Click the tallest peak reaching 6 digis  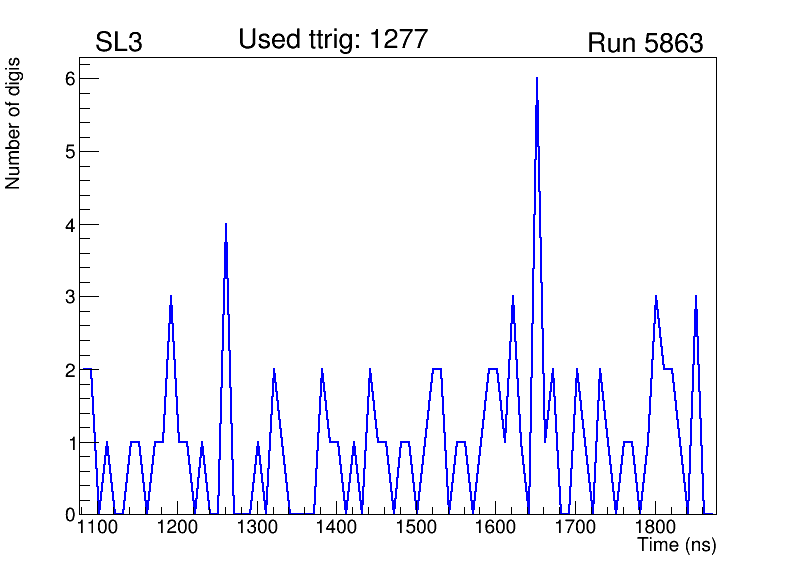coord(537,79)
